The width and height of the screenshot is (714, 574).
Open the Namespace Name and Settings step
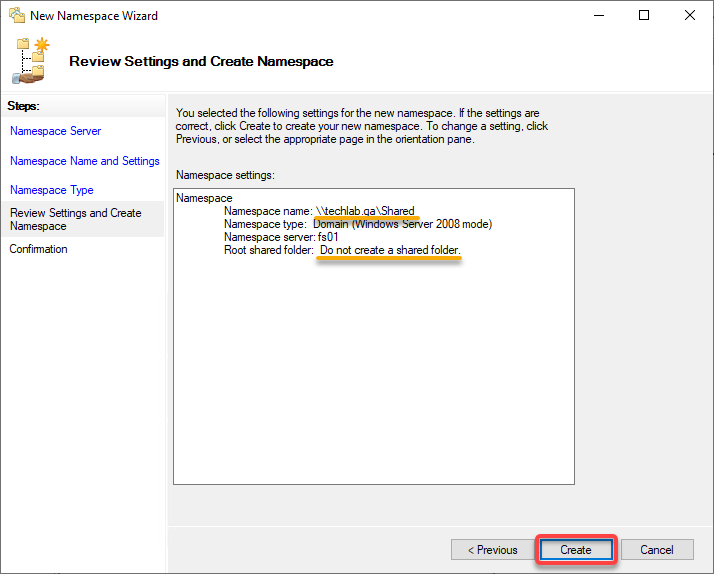pos(85,161)
